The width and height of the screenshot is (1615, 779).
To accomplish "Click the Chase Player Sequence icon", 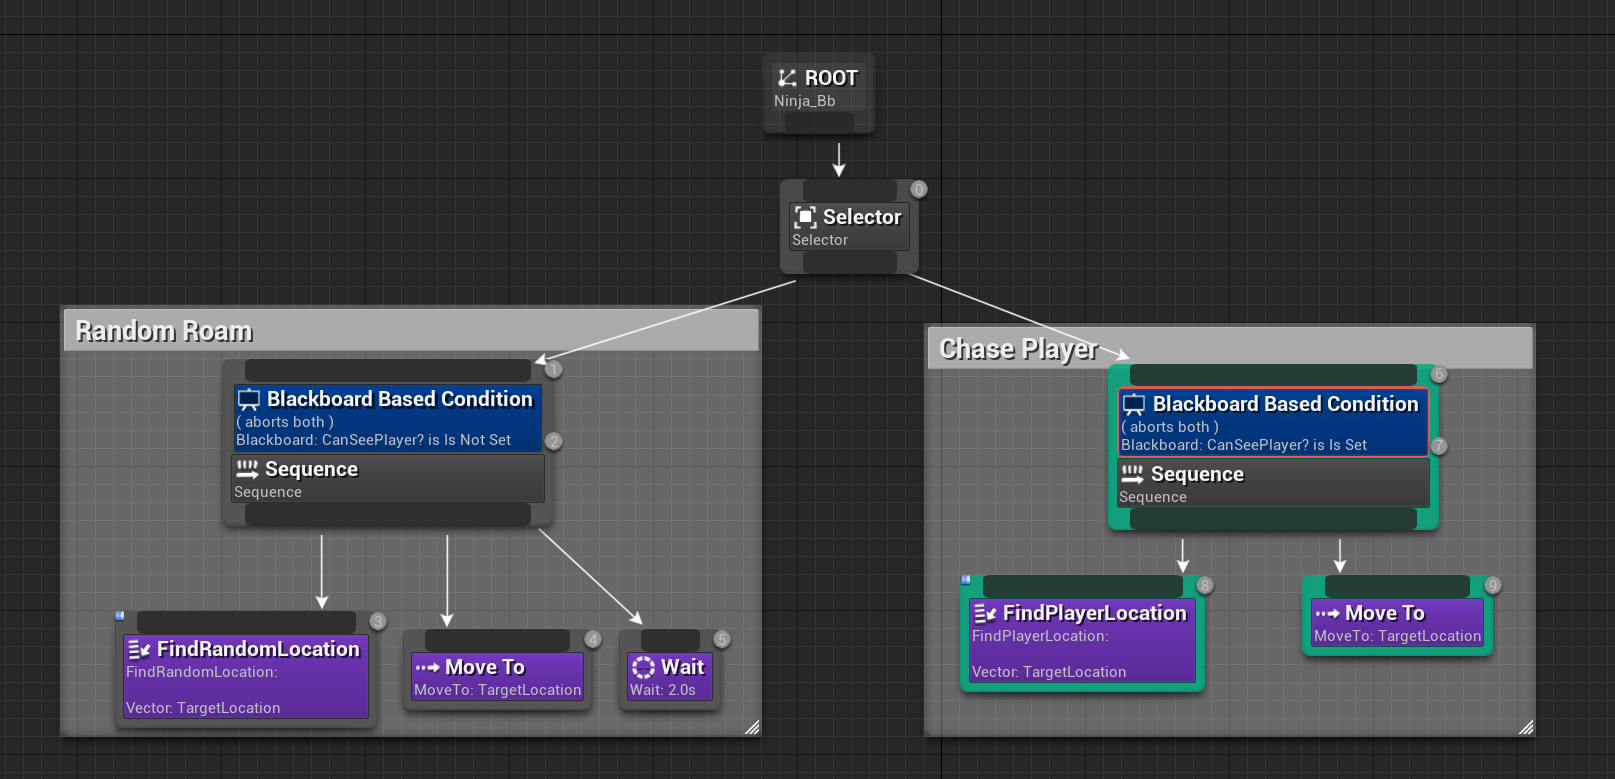I will 1133,474.
